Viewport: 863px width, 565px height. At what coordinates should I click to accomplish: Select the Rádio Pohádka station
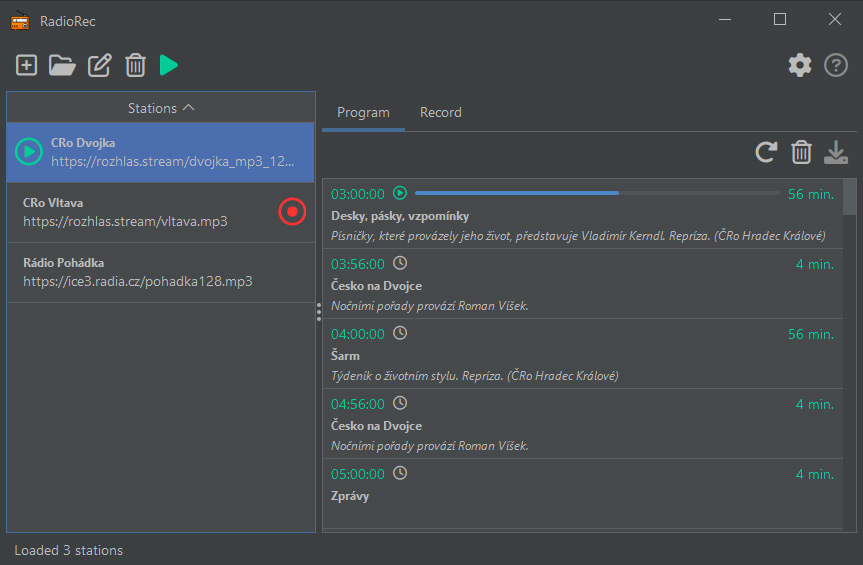[x=161, y=272]
